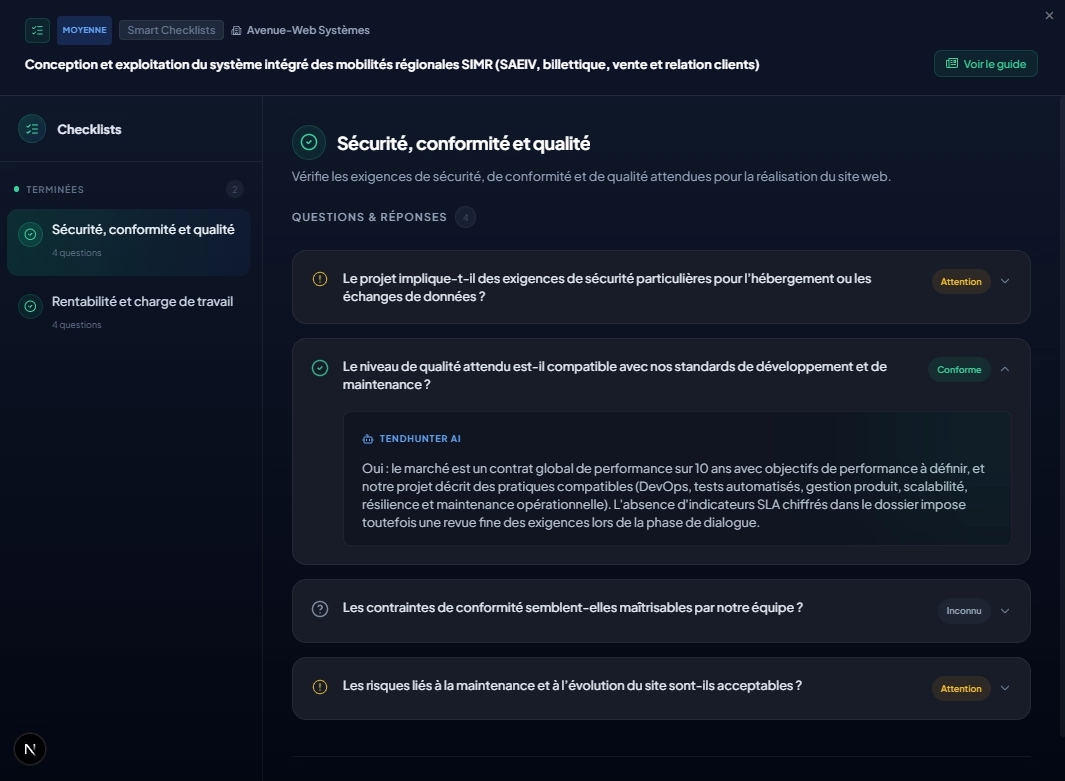Click the TERMINÉES section label

pos(55,189)
